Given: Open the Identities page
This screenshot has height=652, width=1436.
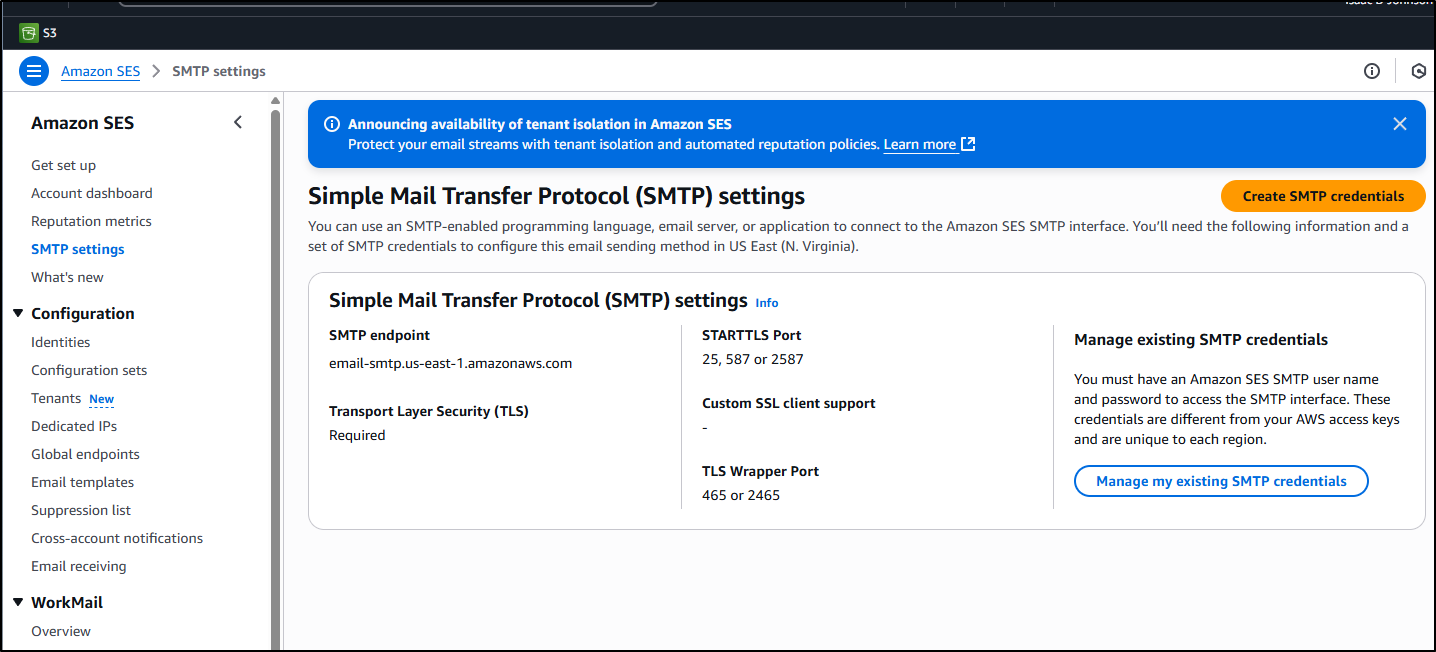Looking at the screenshot, I should [x=61, y=342].
